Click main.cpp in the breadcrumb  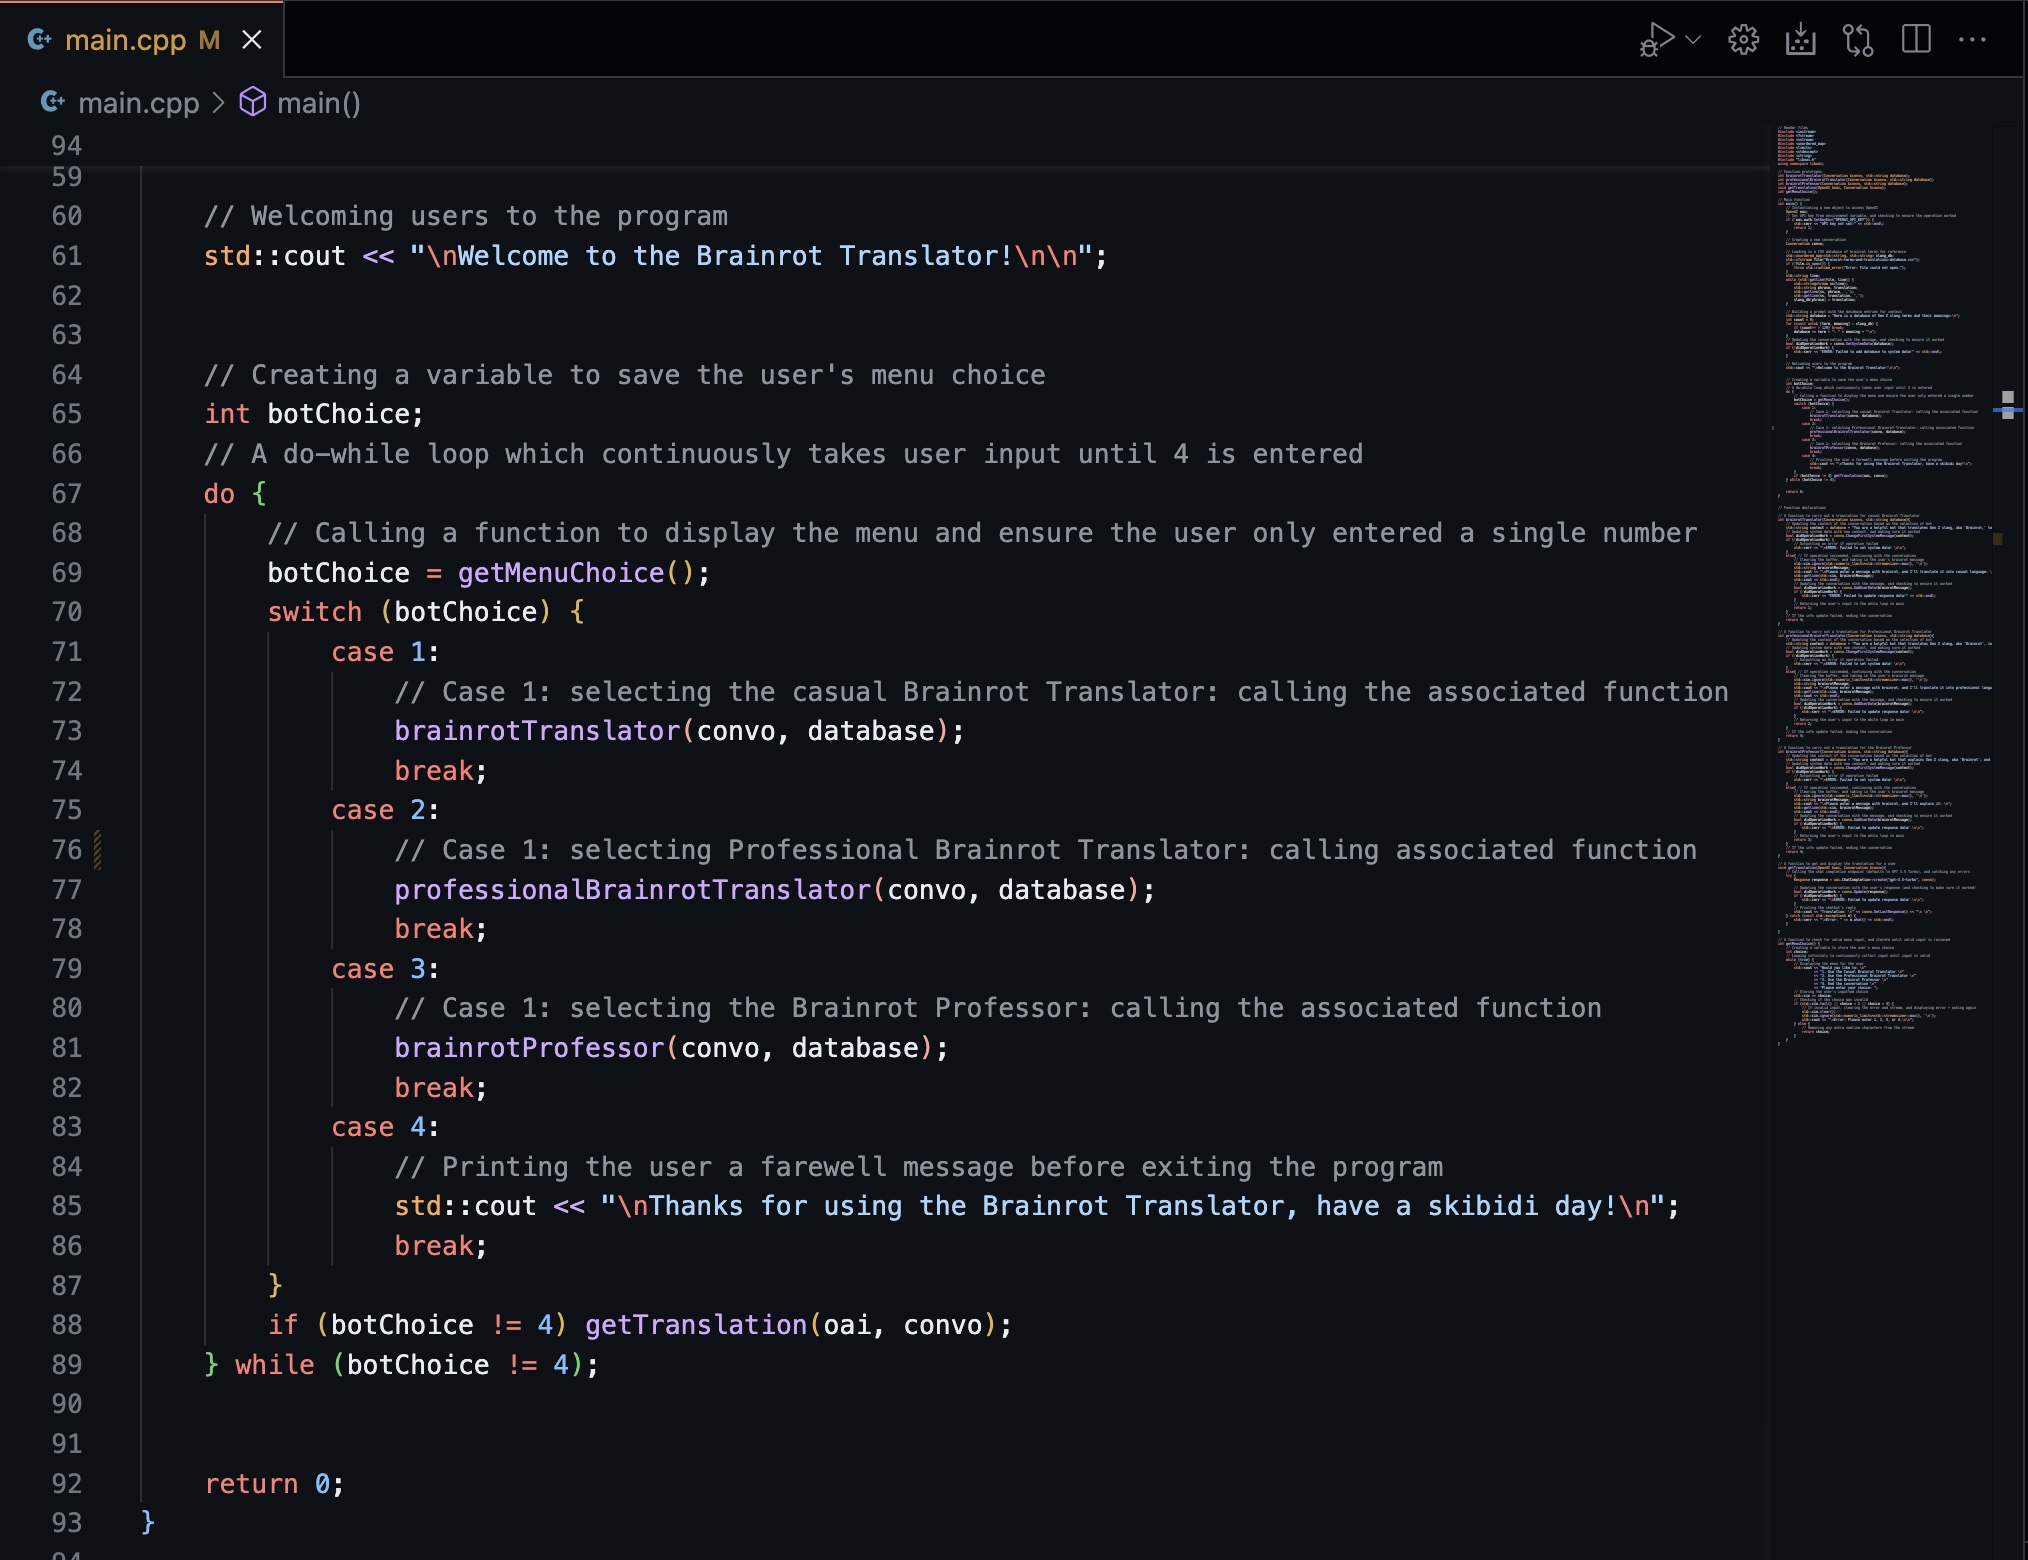point(138,103)
